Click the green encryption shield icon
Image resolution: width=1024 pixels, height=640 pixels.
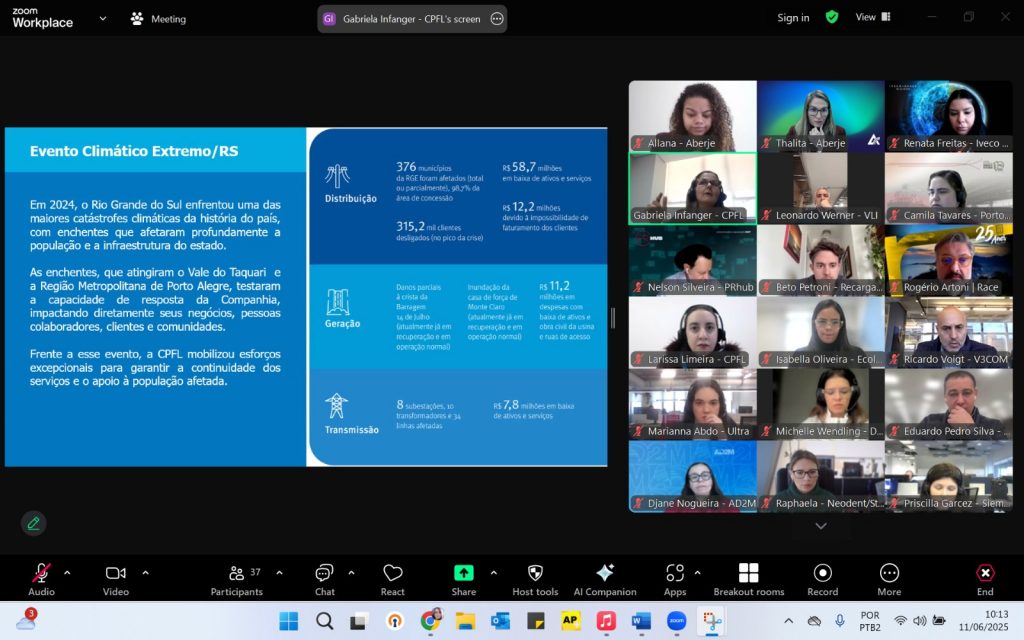click(x=832, y=17)
